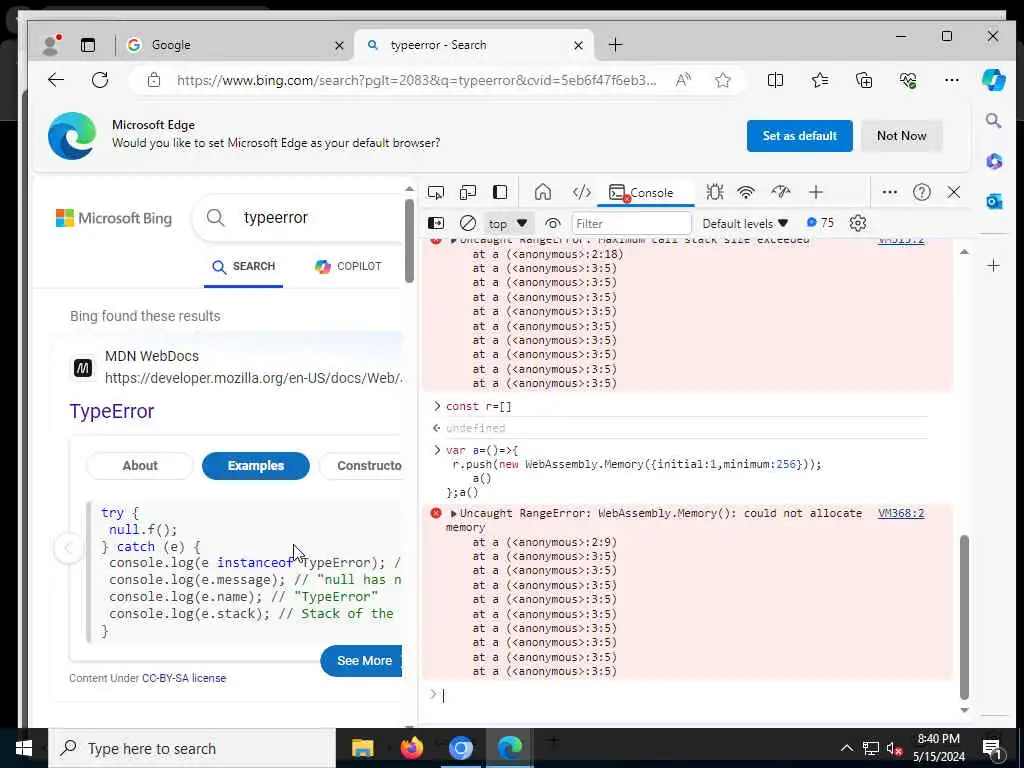This screenshot has height=768, width=1024.
Task: Open Console settings gear
Action: 857,223
